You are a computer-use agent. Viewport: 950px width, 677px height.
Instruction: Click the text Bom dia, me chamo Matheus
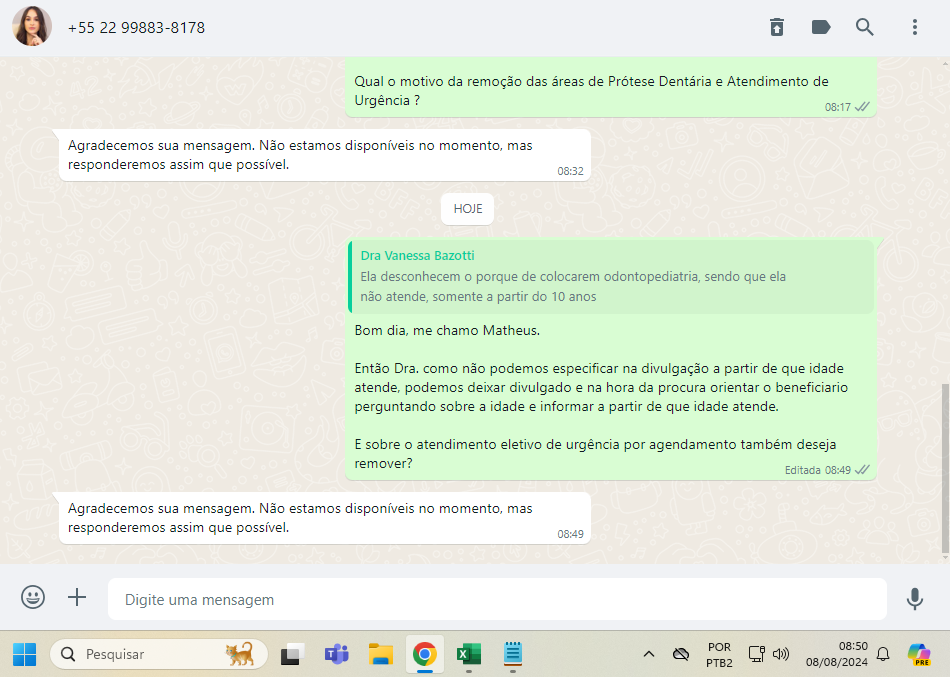click(x=447, y=330)
